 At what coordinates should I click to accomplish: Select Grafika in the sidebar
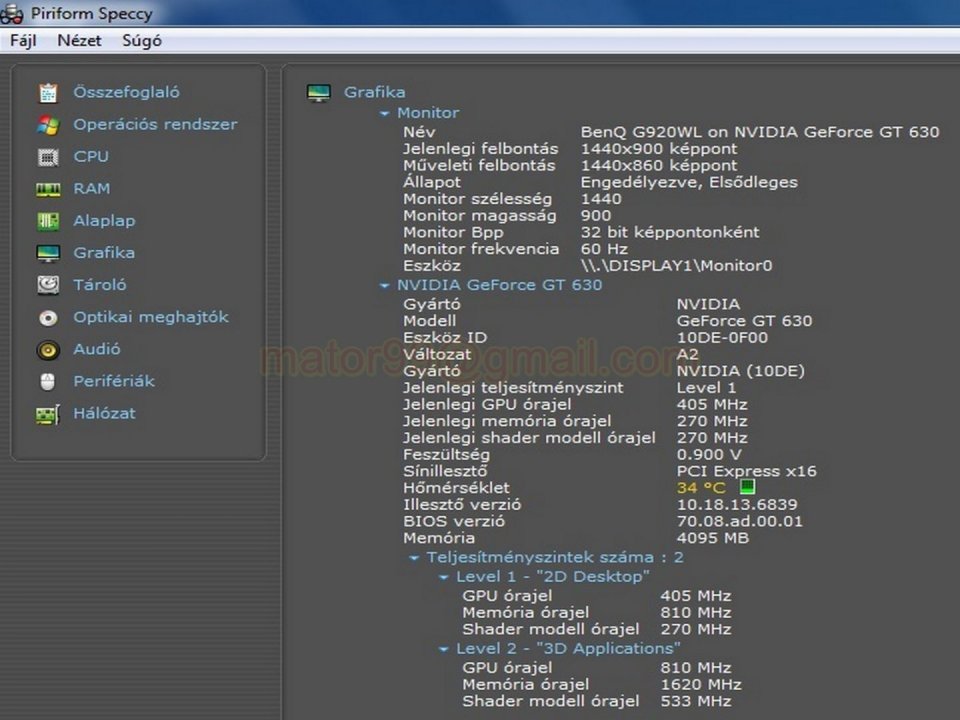104,253
